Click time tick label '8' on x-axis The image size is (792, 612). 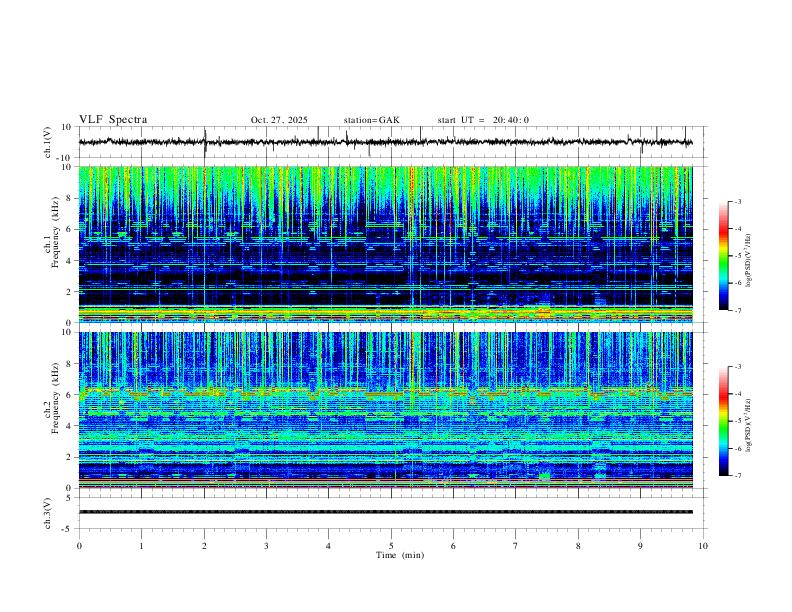(x=578, y=546)
